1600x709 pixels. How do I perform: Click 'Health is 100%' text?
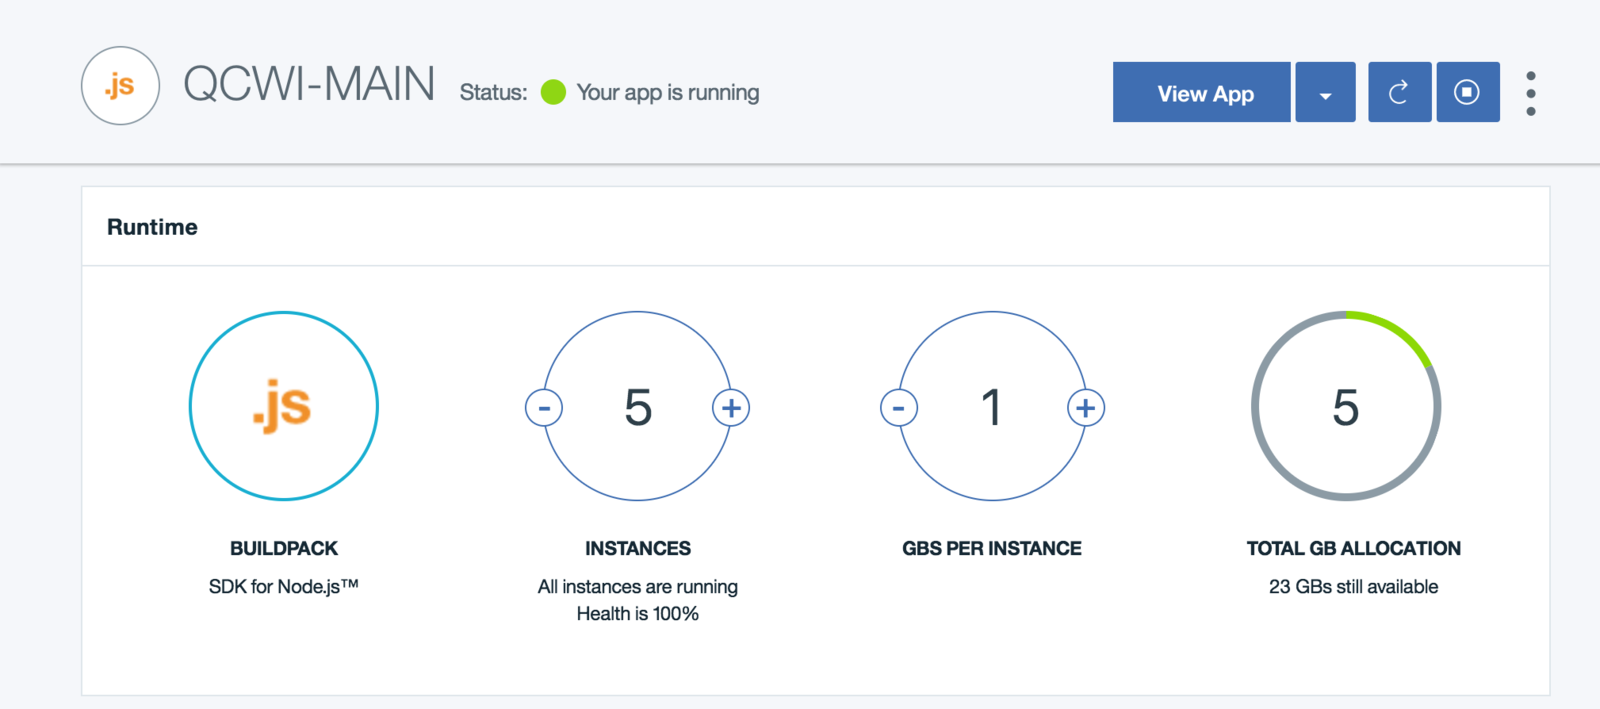(x=638, y=614)
